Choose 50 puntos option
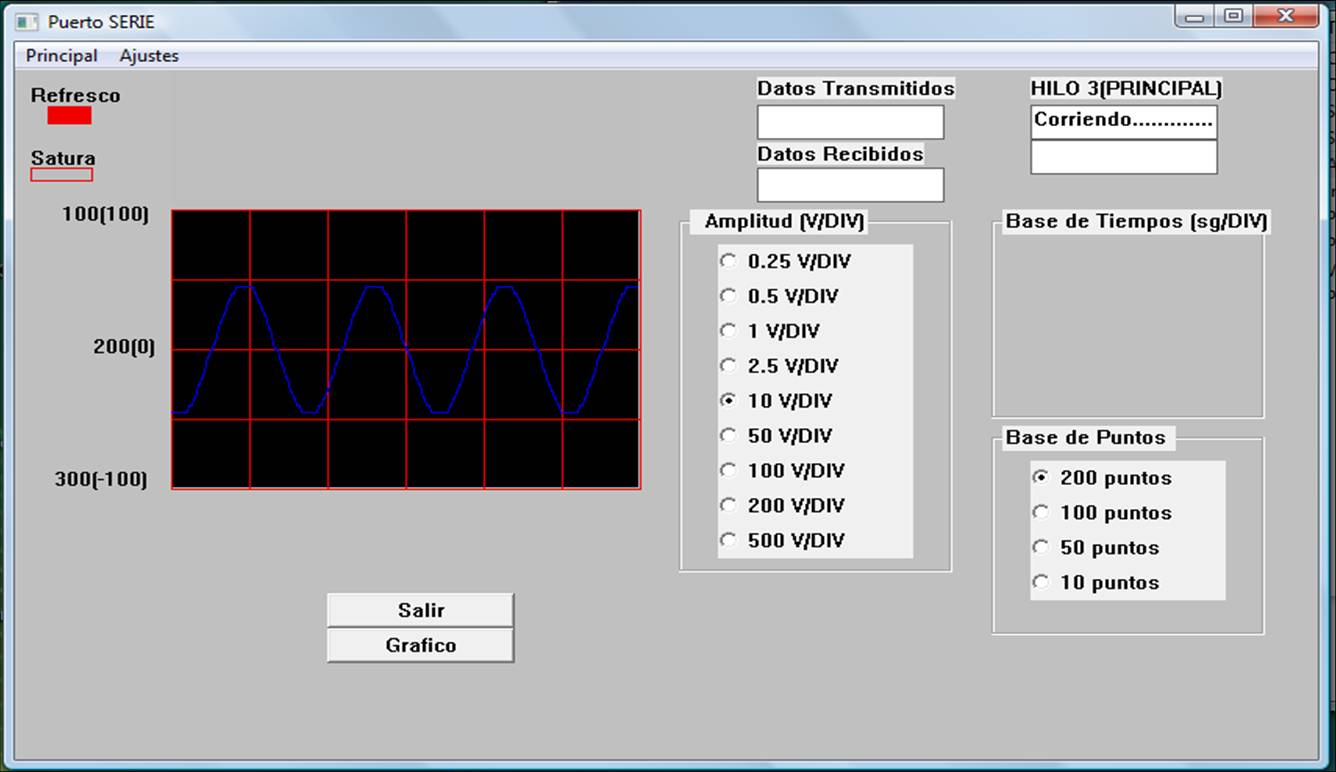 pos(1096,548)
